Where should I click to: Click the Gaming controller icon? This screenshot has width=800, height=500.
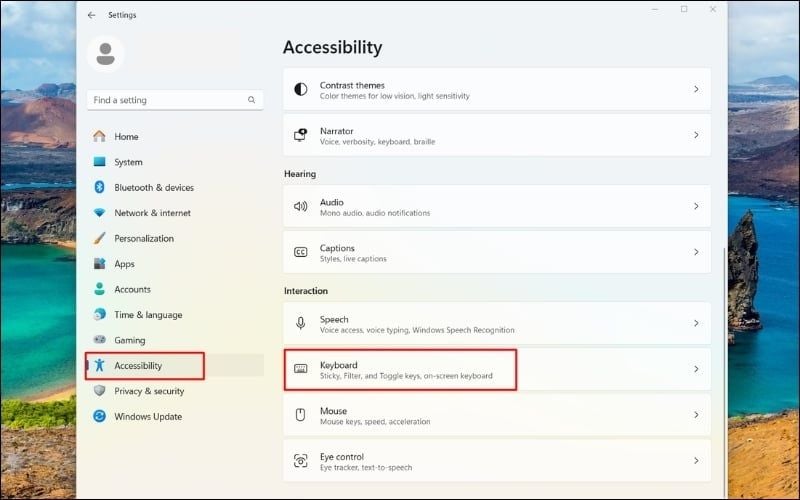(x=99, y=340)
